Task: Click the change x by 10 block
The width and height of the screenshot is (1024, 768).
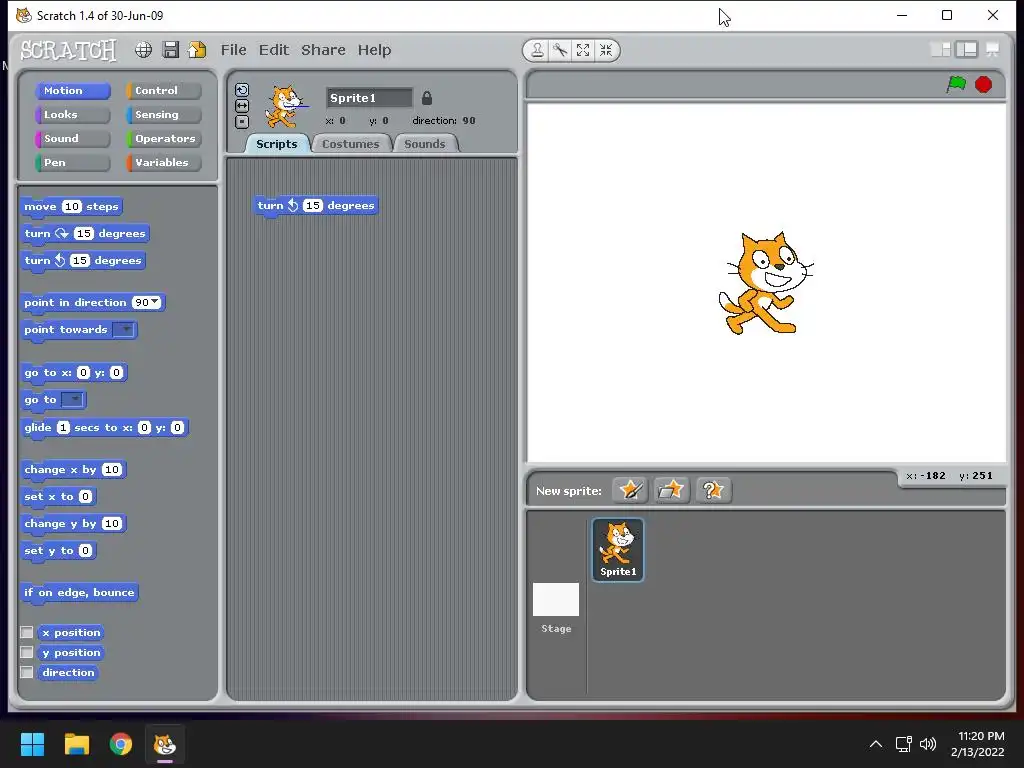Action: pos(73,470)
